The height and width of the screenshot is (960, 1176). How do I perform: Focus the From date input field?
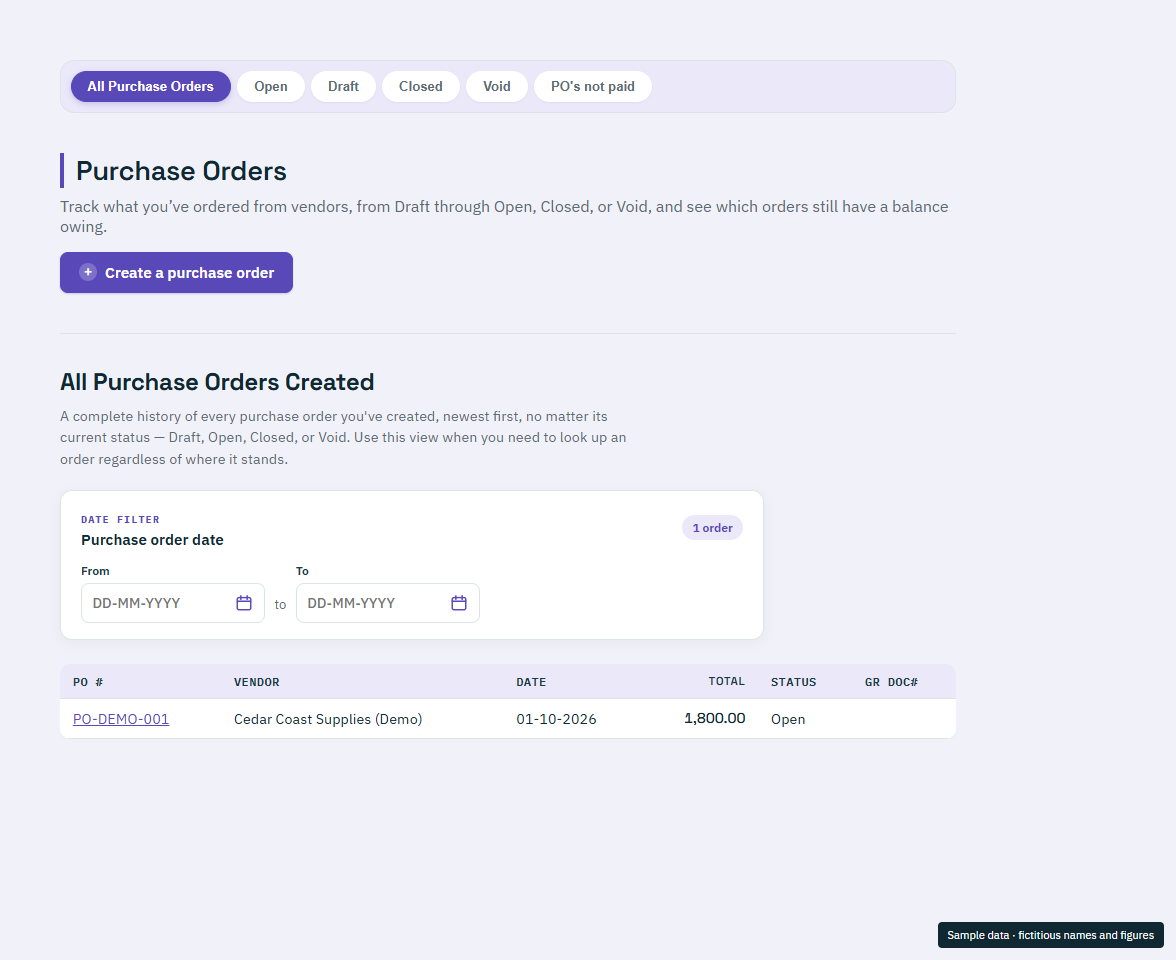click(172, 603)
